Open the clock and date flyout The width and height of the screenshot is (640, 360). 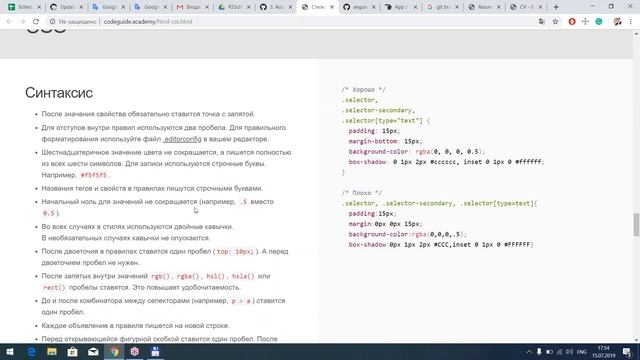point(604,352)
